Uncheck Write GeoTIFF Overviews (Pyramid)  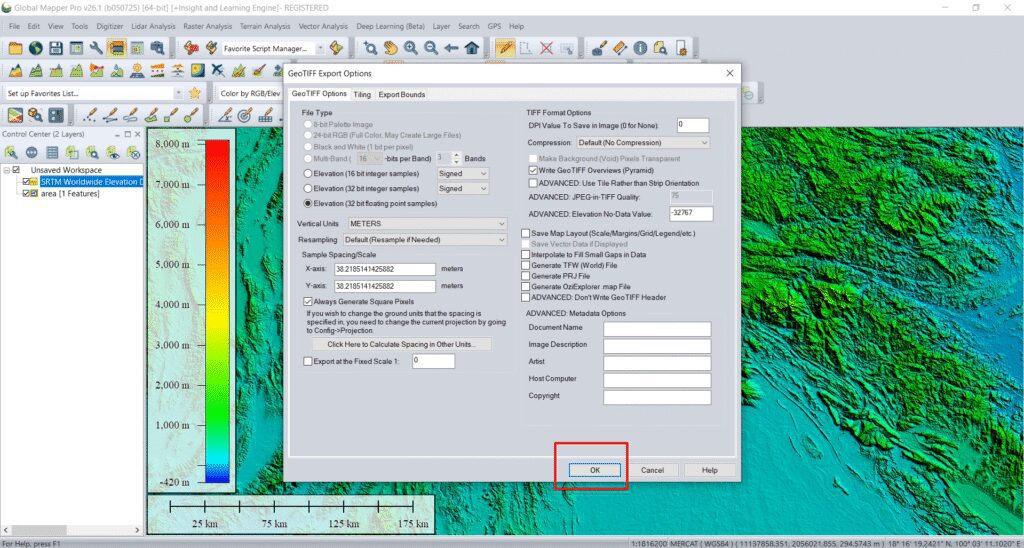click(533, 170)
